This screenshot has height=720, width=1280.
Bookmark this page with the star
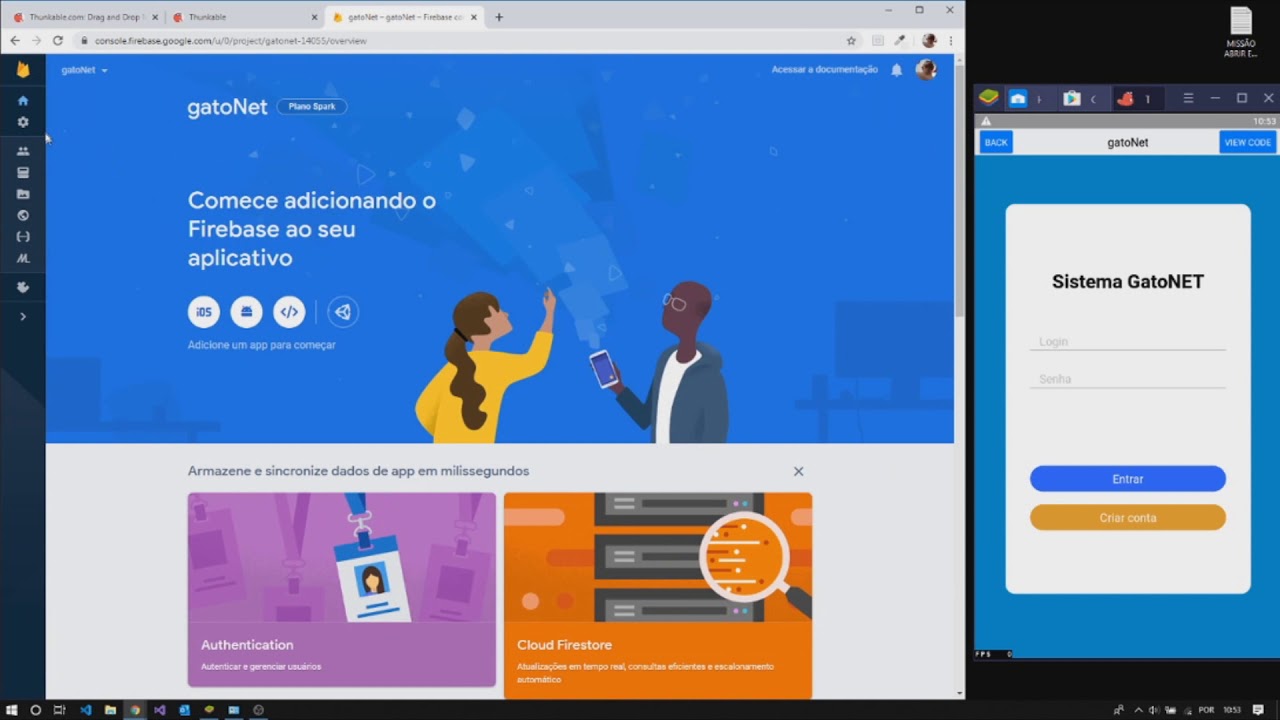point(851,41)
